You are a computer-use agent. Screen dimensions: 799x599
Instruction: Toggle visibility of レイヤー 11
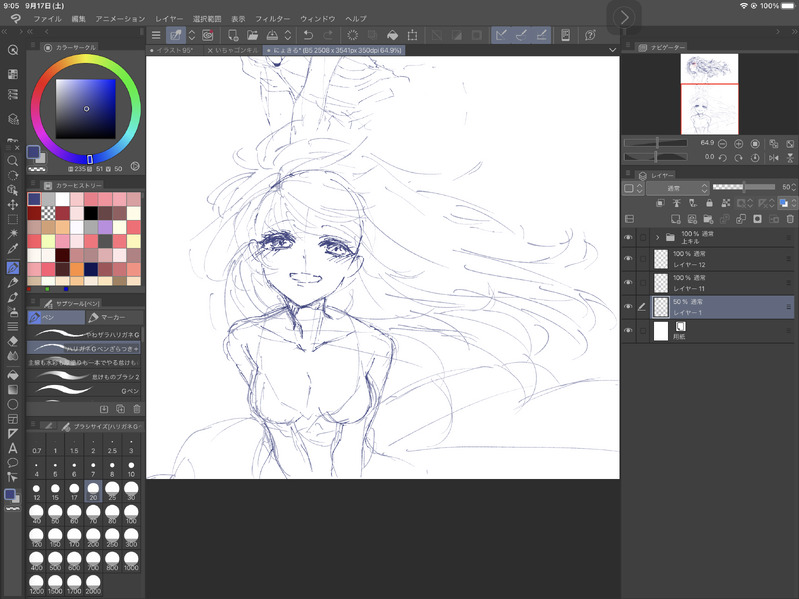(x=628, y=283)
